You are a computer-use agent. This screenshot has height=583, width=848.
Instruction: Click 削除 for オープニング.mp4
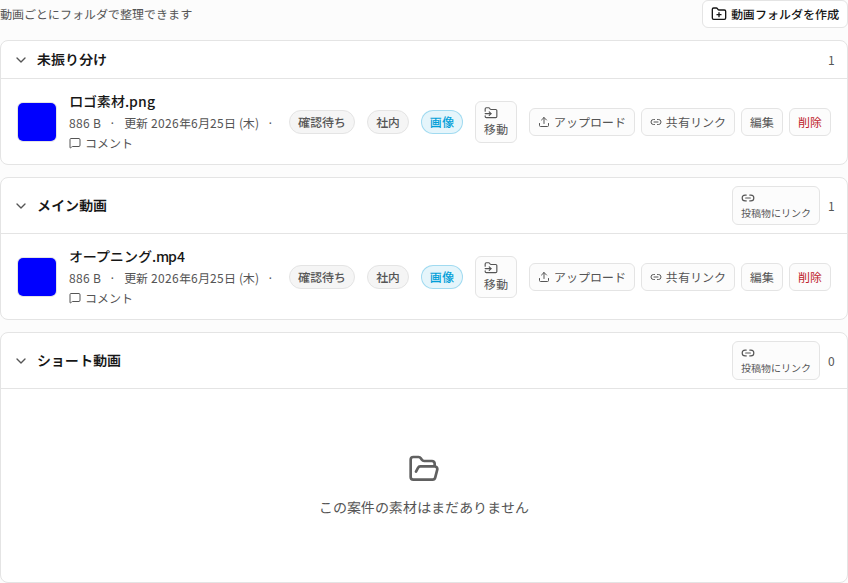pyautogui.click(x=810, y=277)
